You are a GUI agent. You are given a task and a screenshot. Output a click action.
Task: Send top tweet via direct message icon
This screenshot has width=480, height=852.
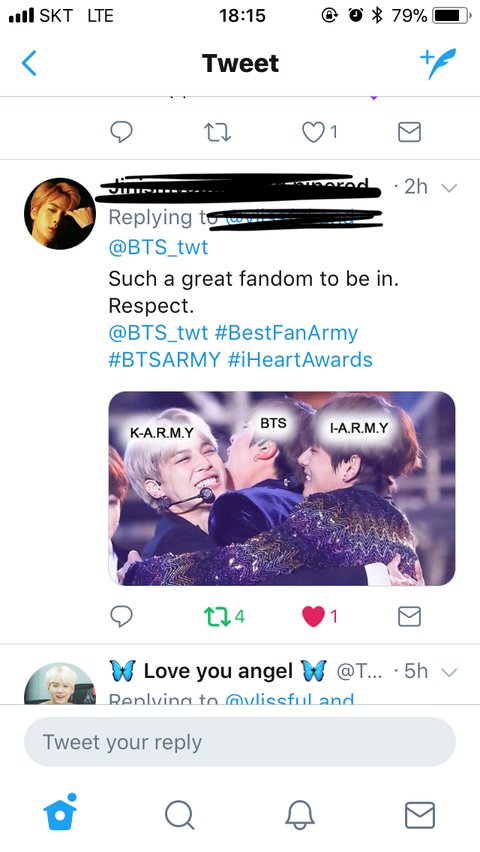(409, 132)
